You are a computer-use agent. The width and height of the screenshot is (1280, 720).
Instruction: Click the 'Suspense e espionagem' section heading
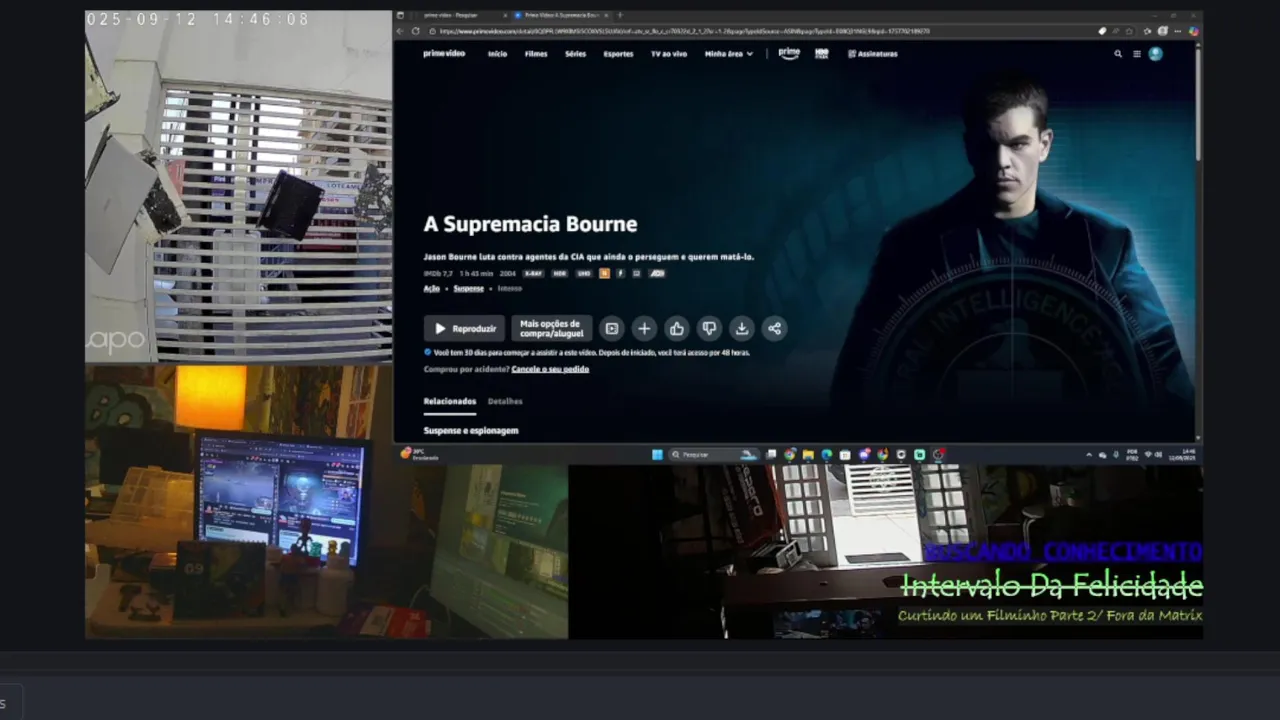point(471,430)
